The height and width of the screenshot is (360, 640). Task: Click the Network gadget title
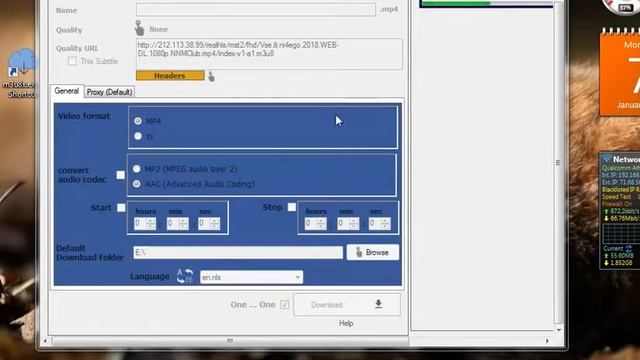pyautogui.click(x=626, y=159)
